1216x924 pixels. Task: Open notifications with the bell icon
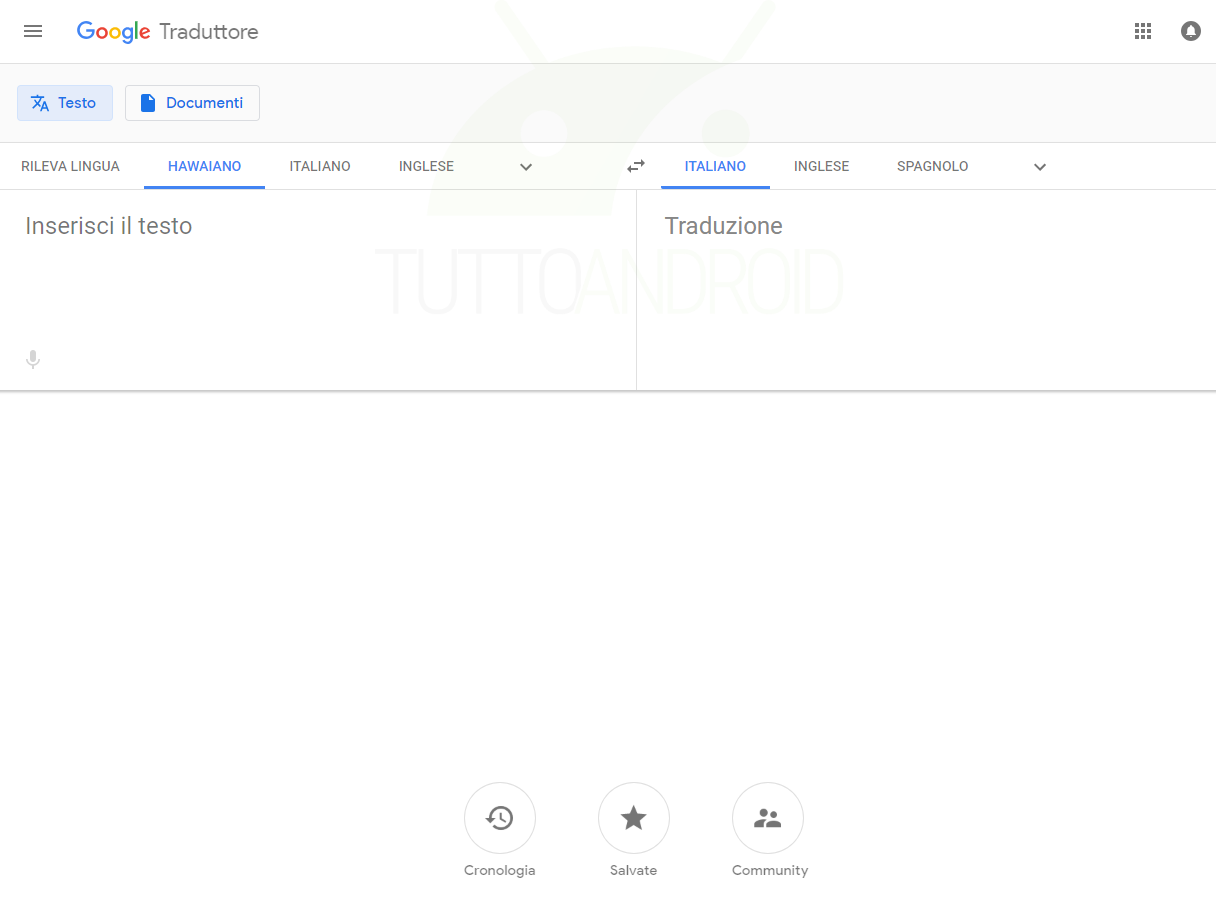(1190, 31)
